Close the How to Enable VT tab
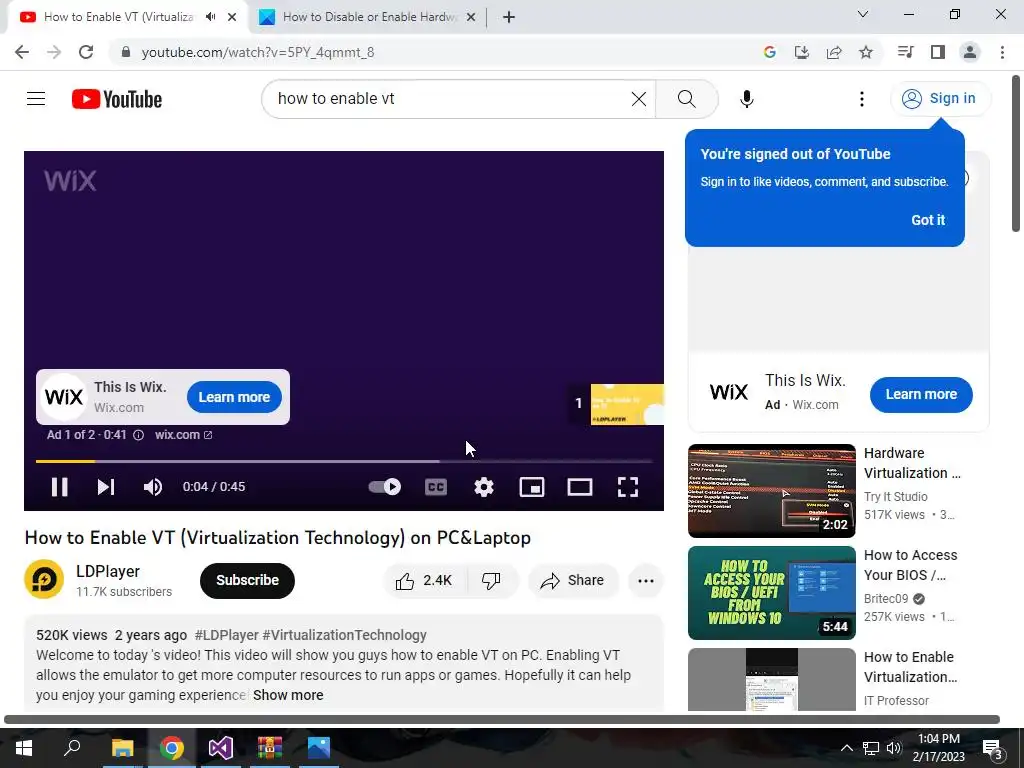 coord(232,17)
